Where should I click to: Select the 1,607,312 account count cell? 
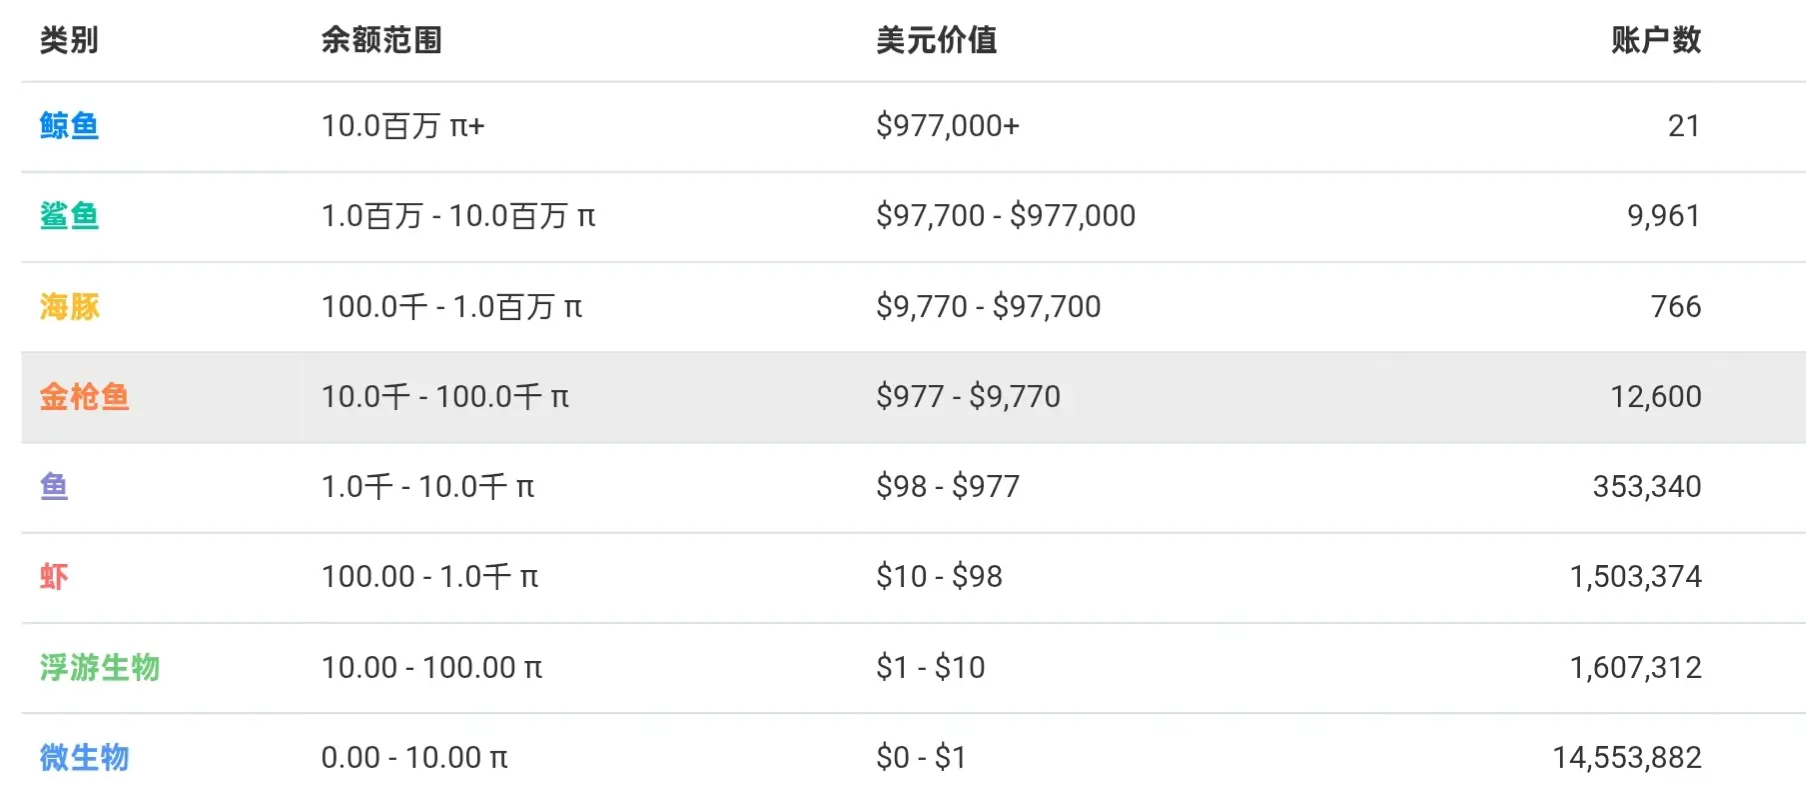click(x=1636, y=667)
